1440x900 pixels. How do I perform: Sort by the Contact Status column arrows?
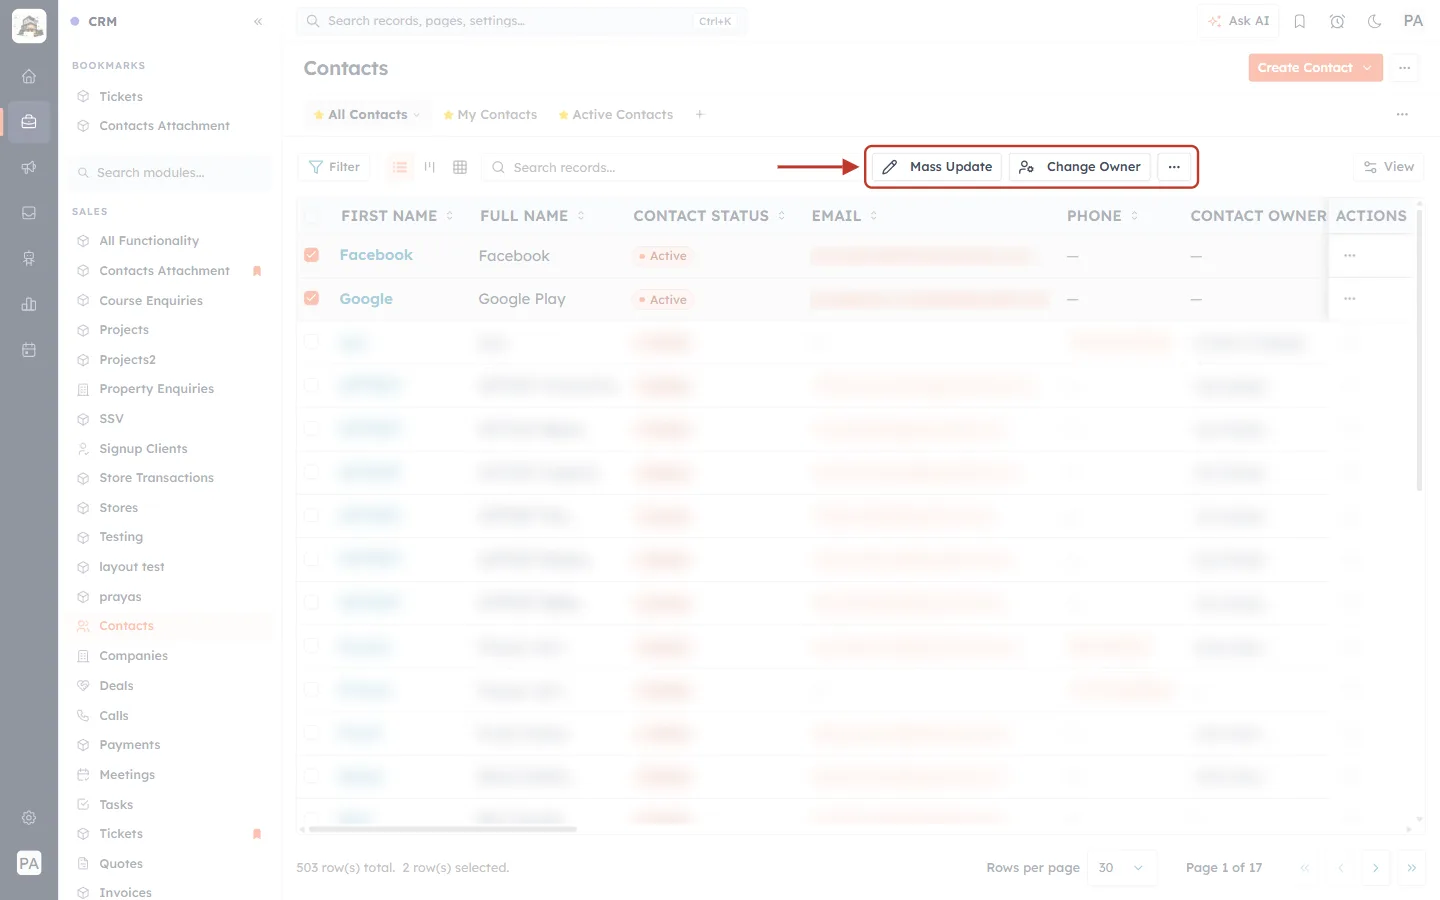(x=782, y=216)
